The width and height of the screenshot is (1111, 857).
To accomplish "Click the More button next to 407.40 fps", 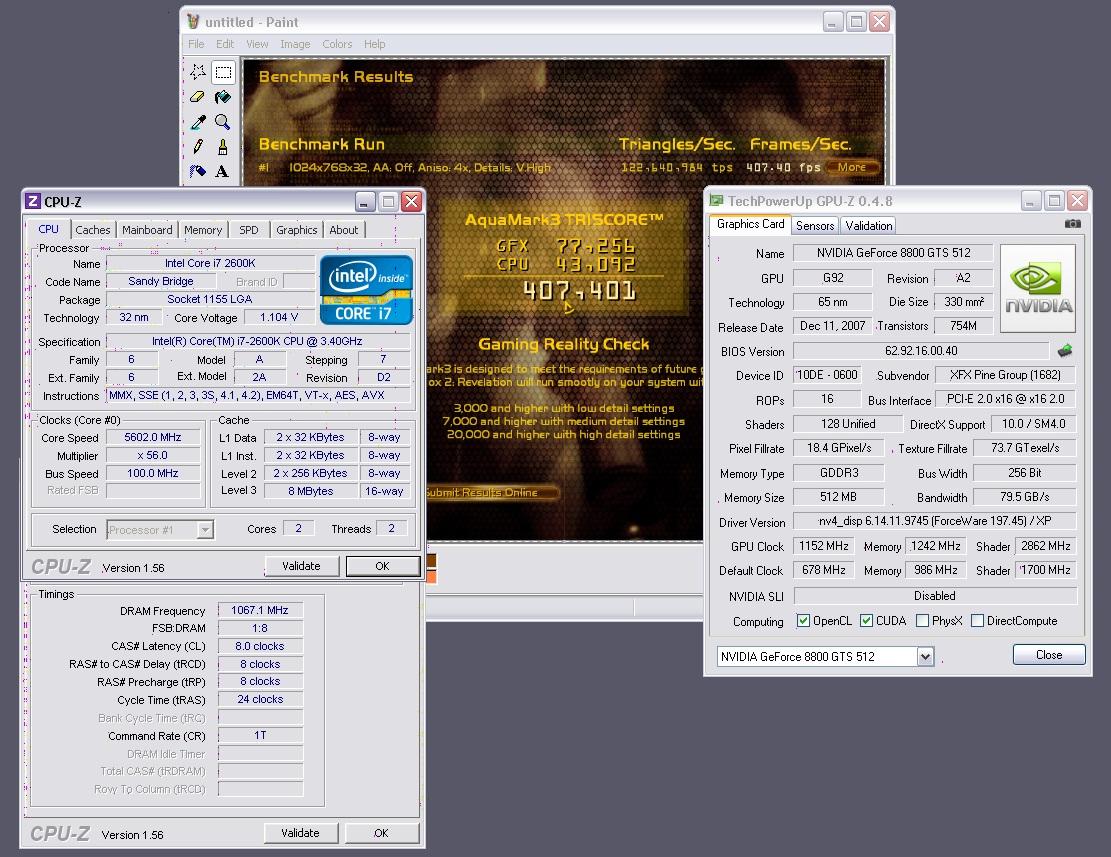I will (852, 167).
